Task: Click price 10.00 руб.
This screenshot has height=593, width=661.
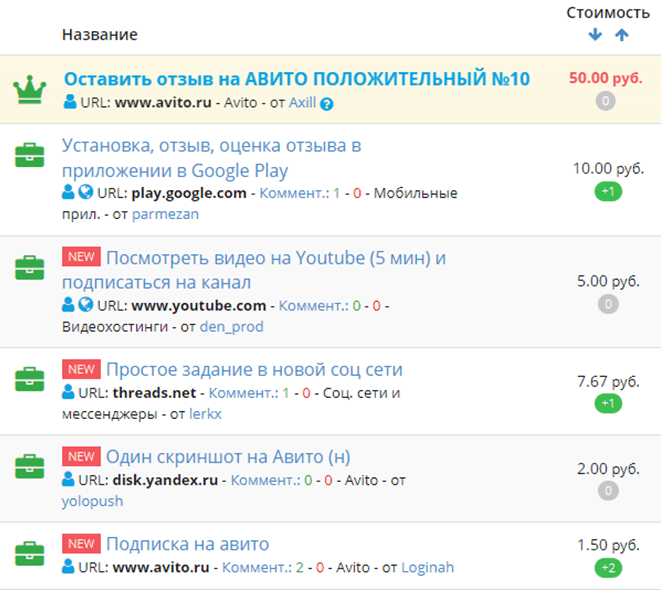Action: (x=608, y=169)
